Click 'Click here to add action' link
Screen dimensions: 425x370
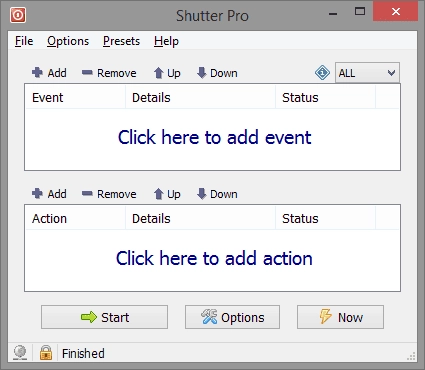pyautogui.click(x=214, y=258)
